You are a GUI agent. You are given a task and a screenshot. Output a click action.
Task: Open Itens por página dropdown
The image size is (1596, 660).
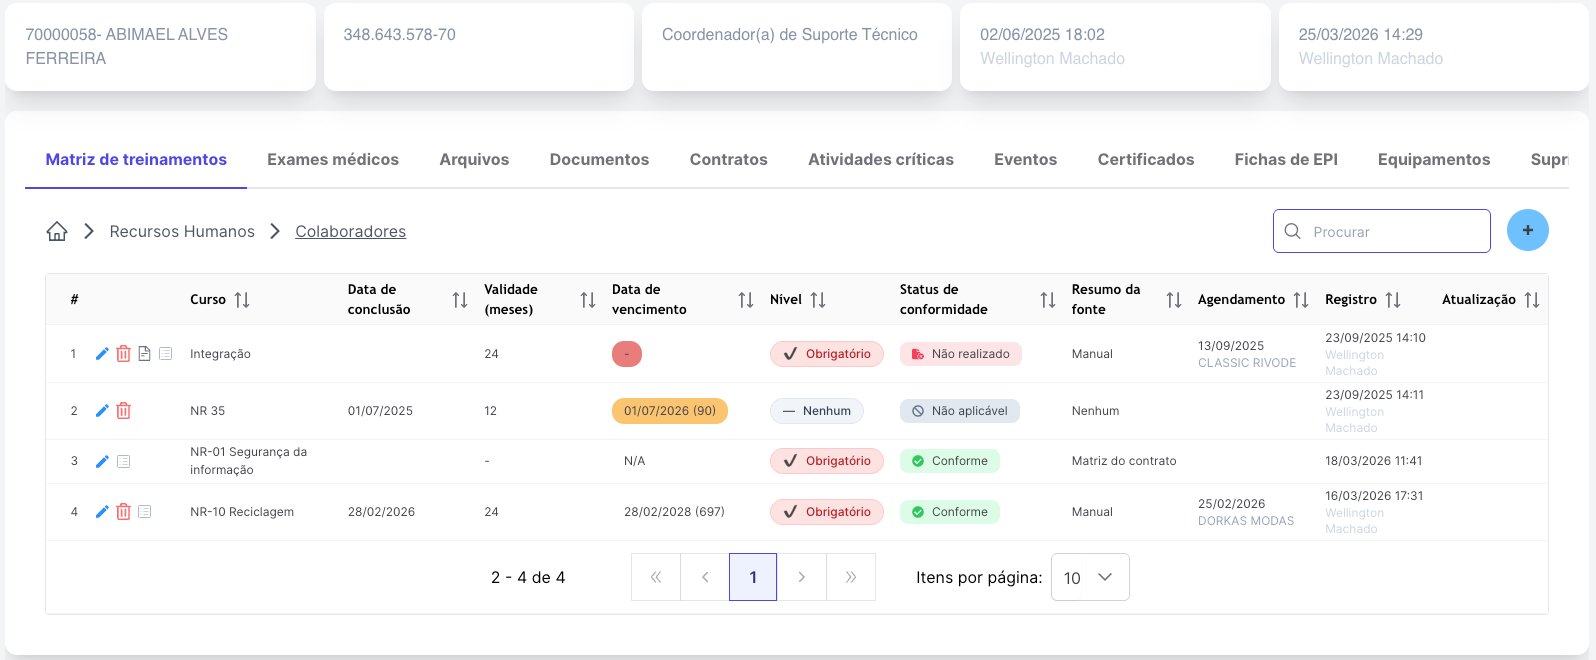pyautogui.click(x=1090, y=577)
